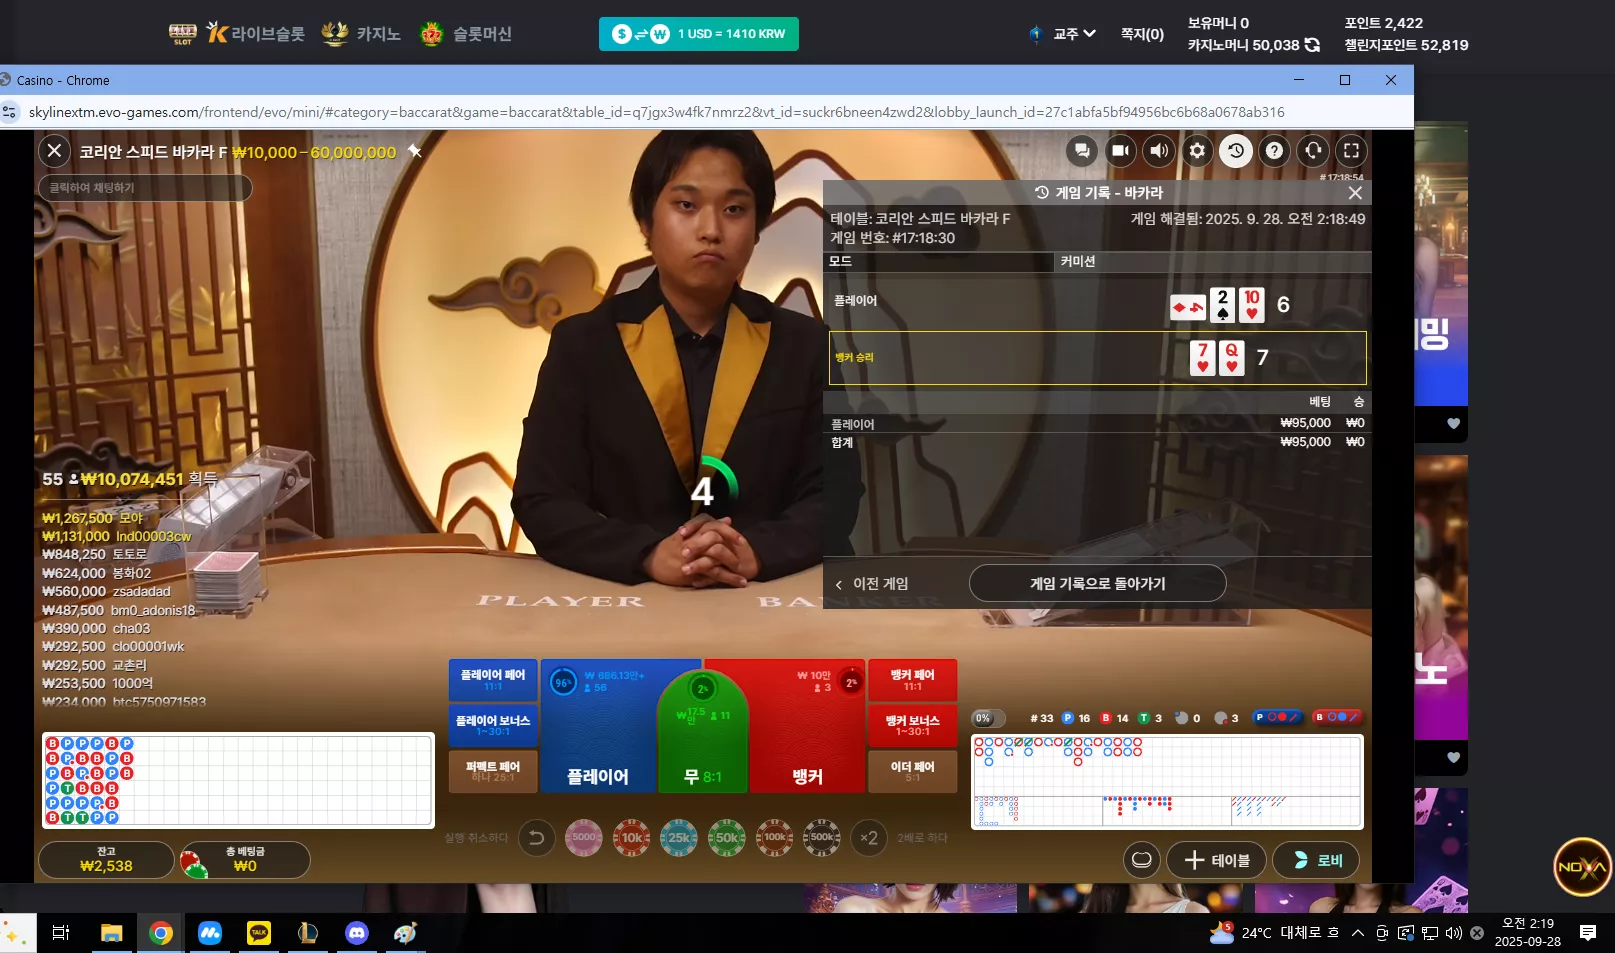1615x953 pixels.
Task: Add table to favorites with star icon
Action: 415,151
